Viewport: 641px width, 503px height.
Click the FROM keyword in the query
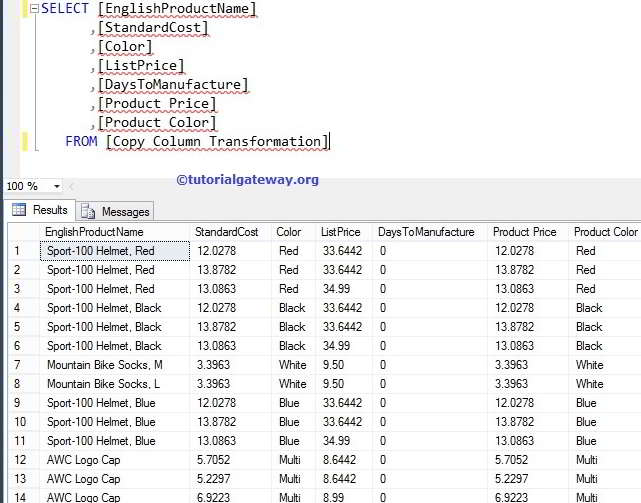coord(81,141)
